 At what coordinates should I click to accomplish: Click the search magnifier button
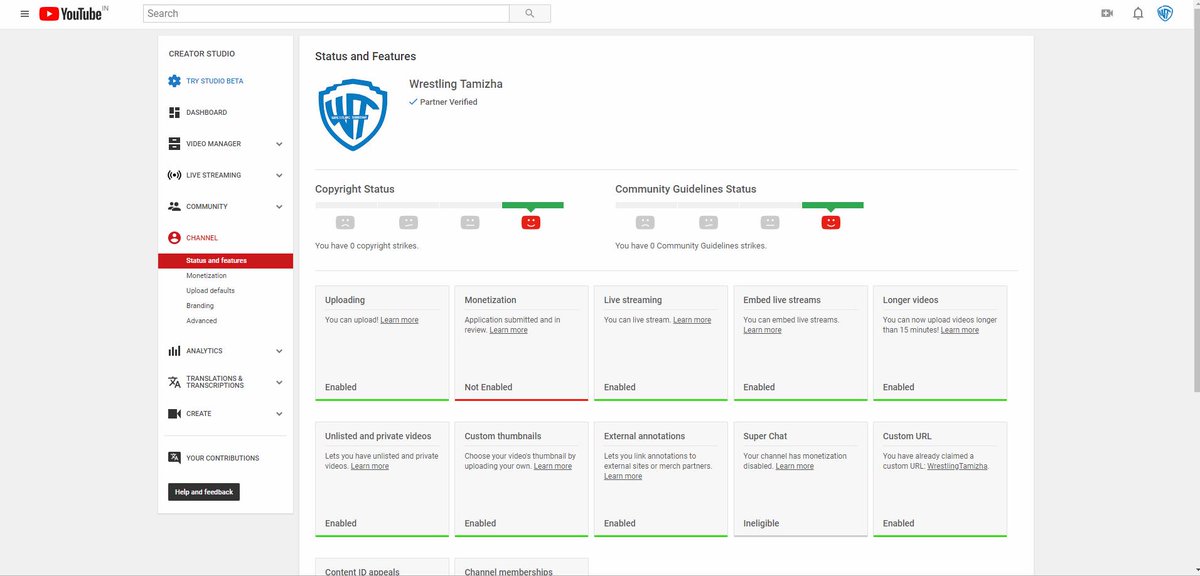tap(530, 14)
